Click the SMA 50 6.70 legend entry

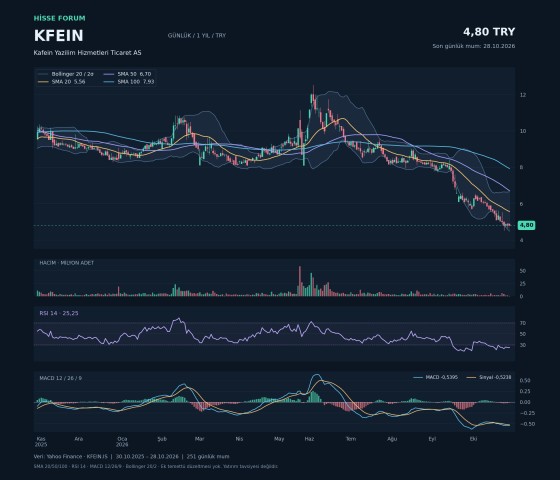[128, 74]
